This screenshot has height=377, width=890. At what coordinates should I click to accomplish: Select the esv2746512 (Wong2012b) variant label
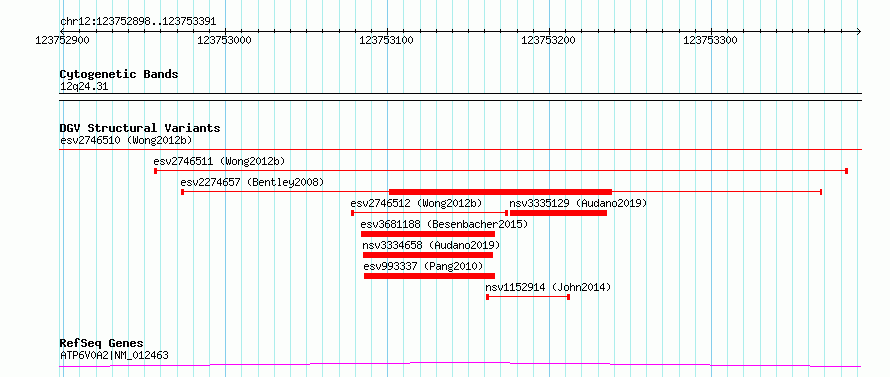(x=416, y=203)
